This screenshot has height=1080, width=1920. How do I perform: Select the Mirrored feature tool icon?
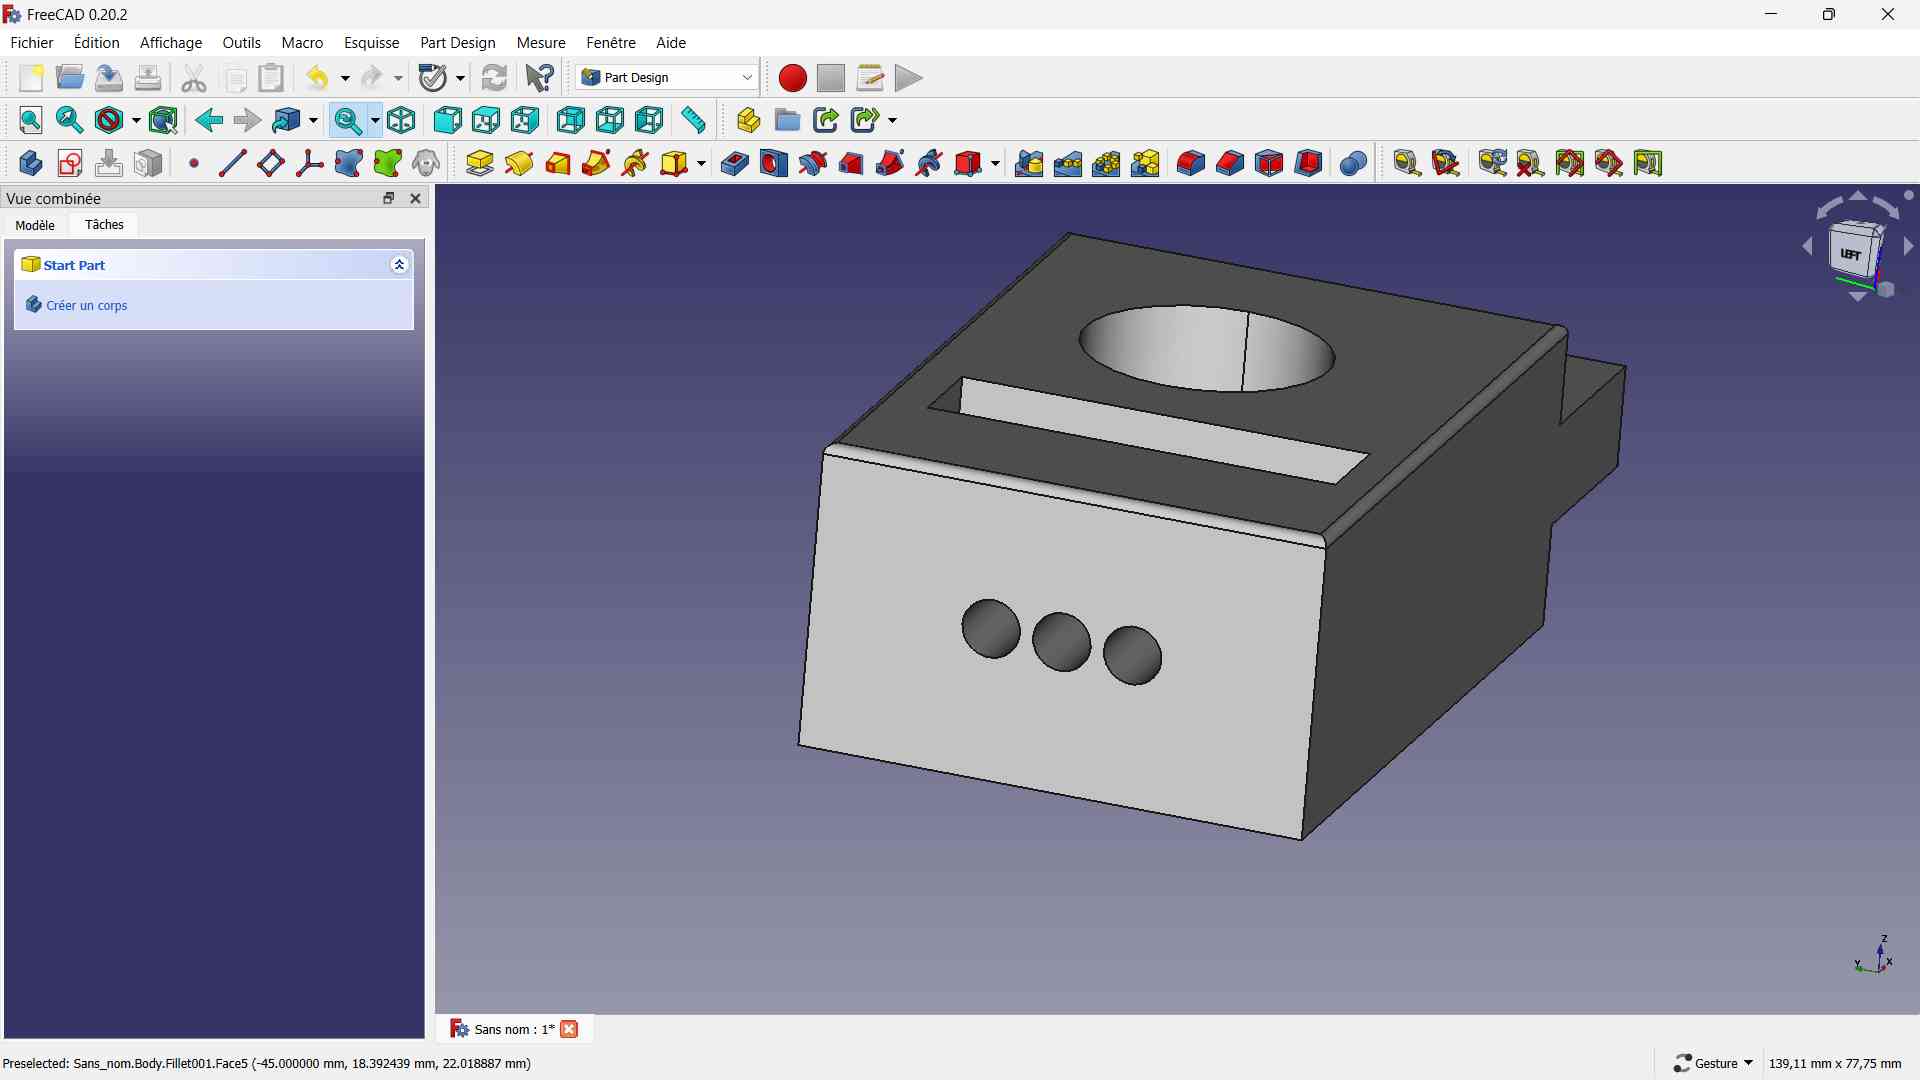[1029, 163]
